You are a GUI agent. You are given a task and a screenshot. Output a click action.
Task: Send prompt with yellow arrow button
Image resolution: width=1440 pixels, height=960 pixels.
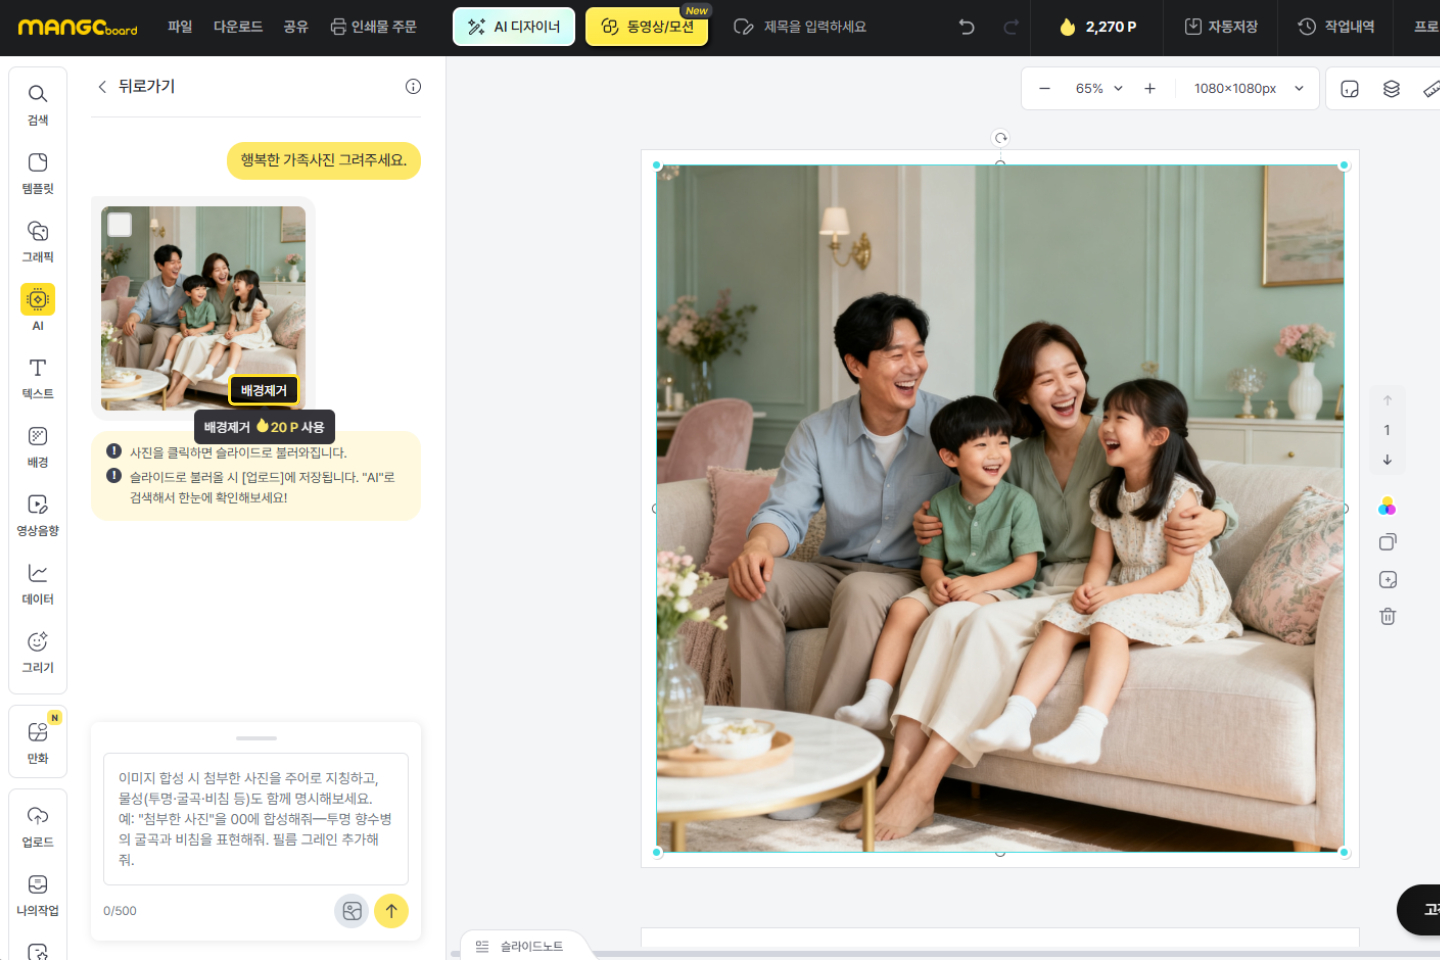[391, 911]
